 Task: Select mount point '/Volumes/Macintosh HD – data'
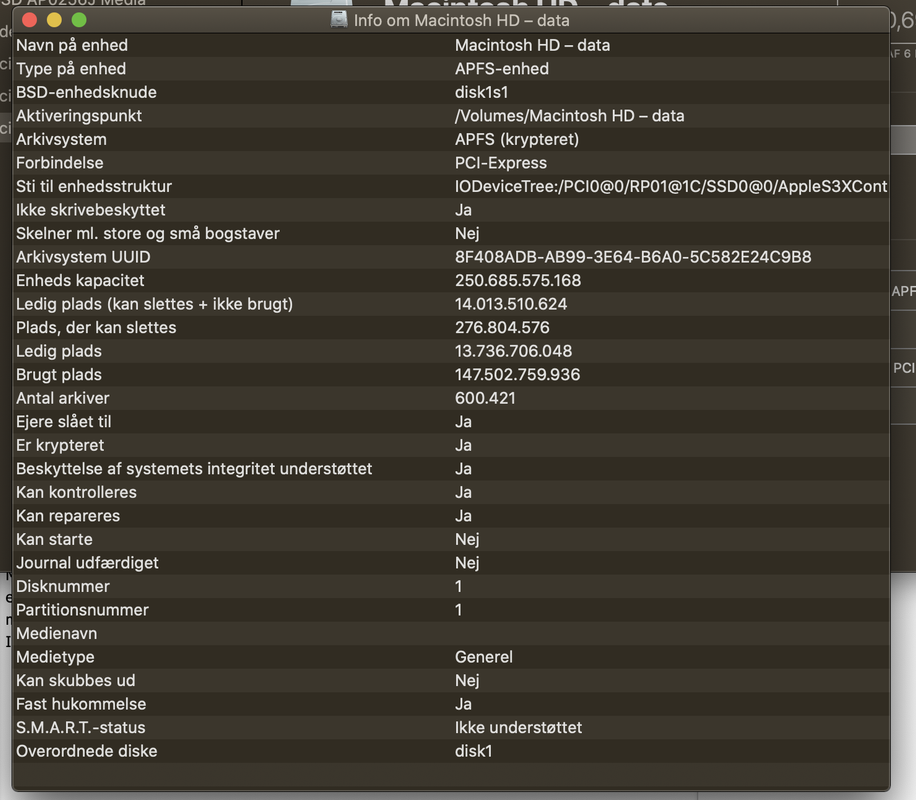click(x=570, y=116)
